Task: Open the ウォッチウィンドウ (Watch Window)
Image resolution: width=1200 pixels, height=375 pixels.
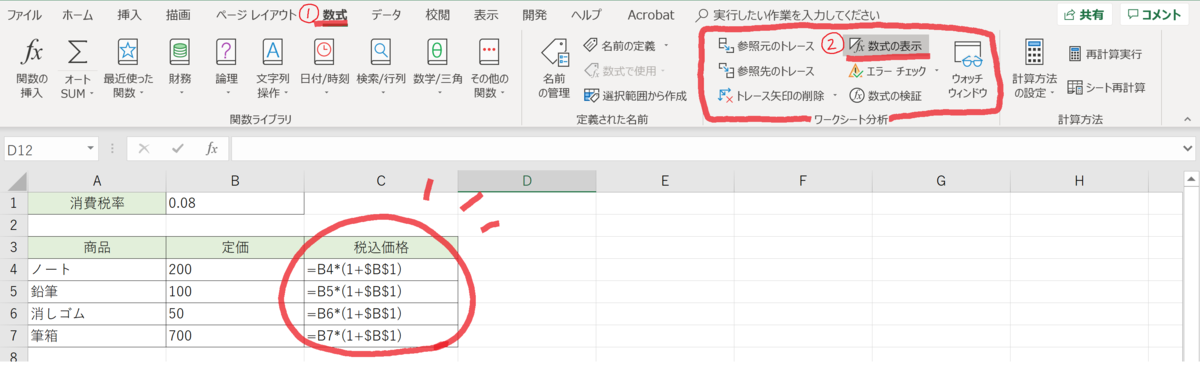Action: [x=968, y=70]
